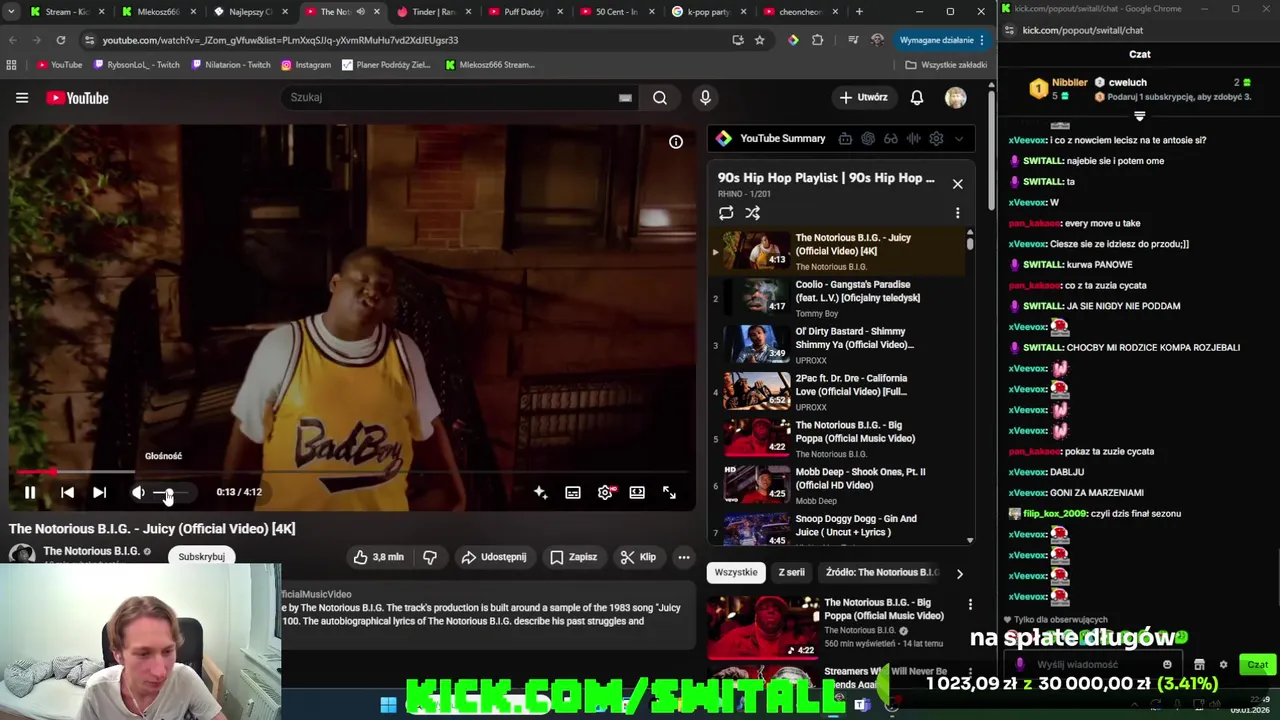Select 2Pac California Love in playlist
The image size is (1280, 720).
[x=836, y=392]
